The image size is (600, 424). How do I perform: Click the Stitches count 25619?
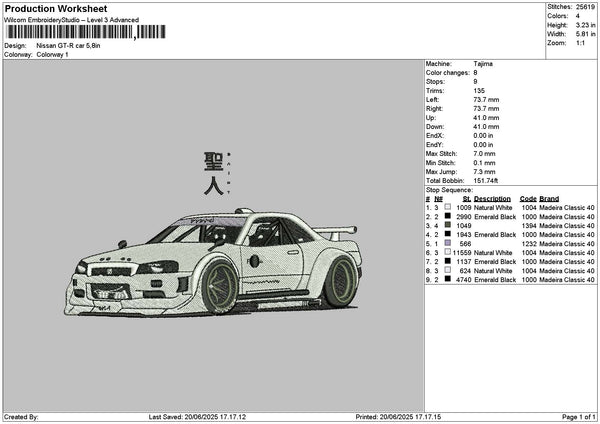coord(583,7)
